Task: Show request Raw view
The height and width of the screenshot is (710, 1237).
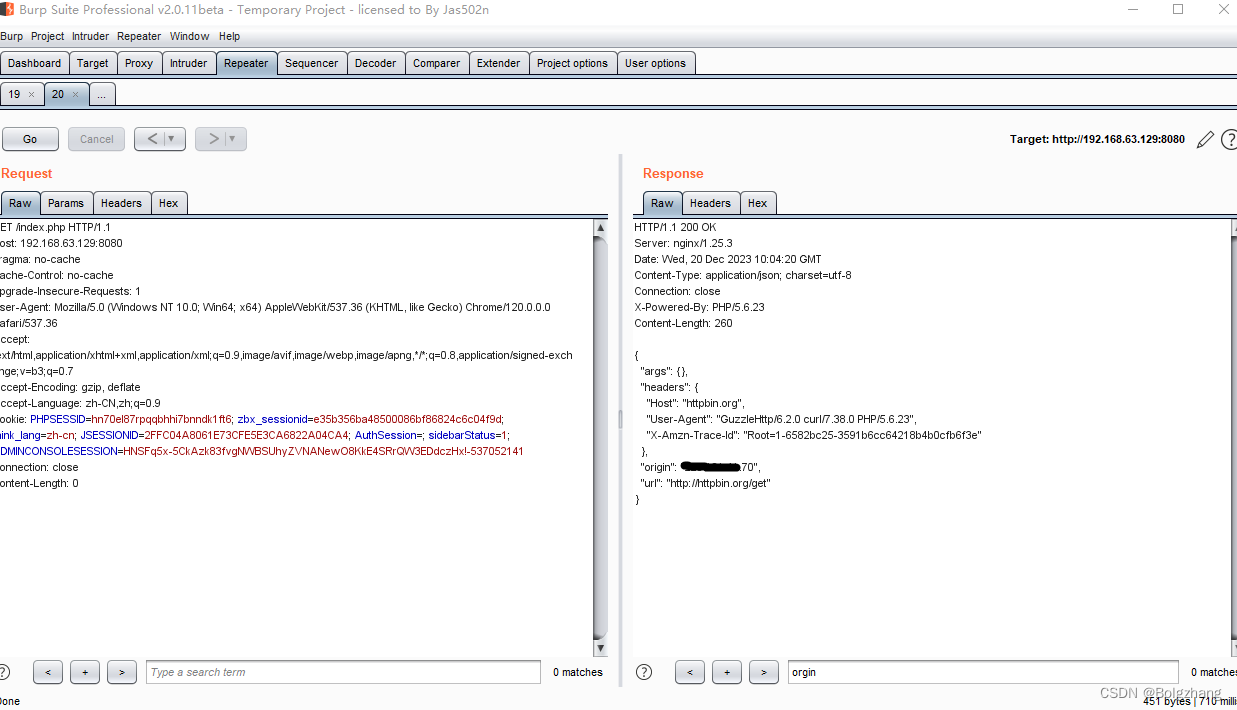Action: [20, 203]
